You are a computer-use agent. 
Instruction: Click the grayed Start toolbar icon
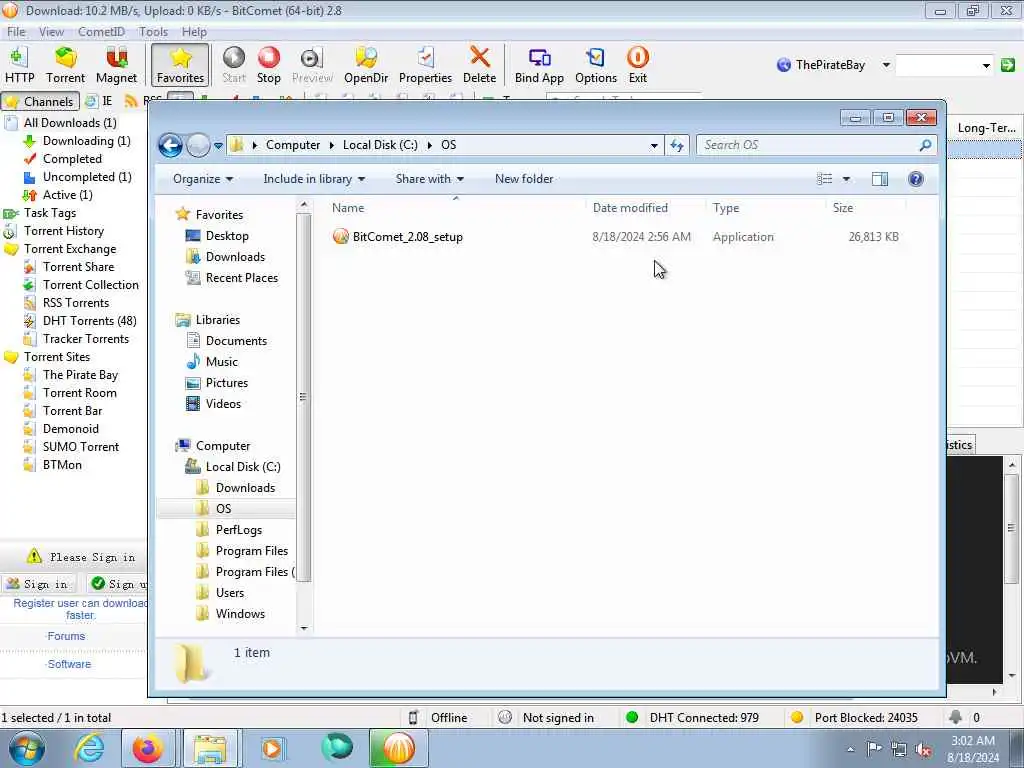234,65
